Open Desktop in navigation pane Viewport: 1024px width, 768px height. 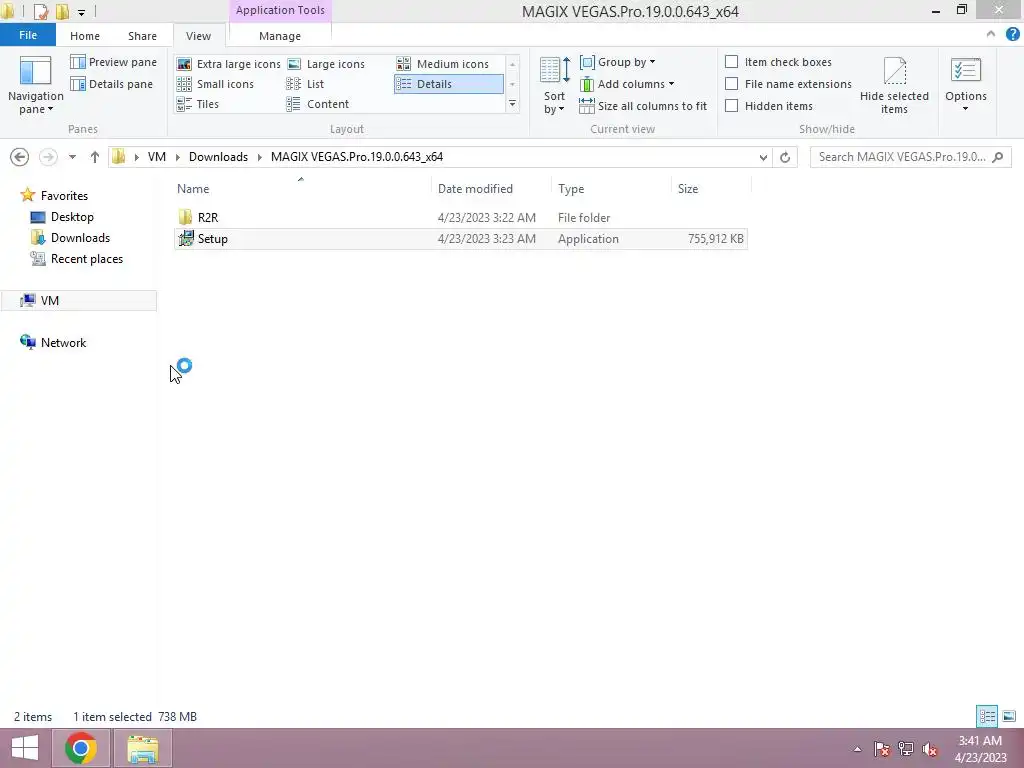point(72,217)
